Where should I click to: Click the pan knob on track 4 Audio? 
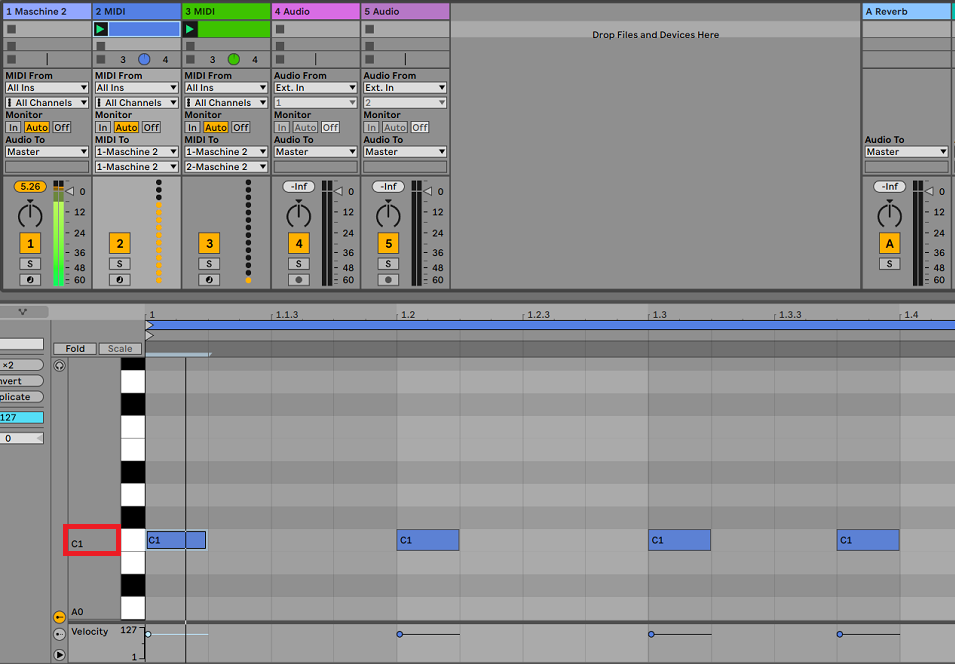tap(299, 214)
